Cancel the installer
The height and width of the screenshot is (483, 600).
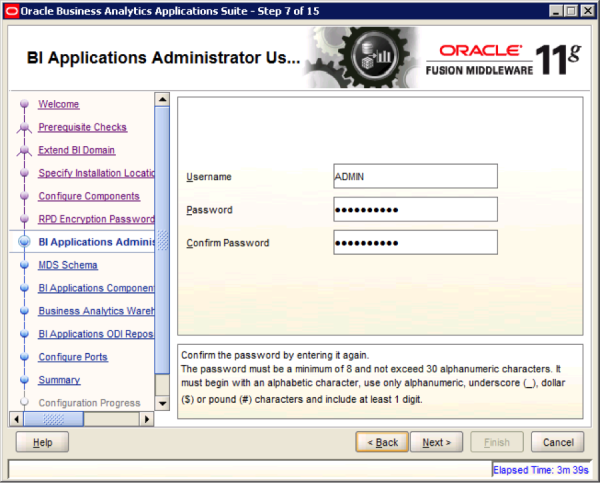558,442
